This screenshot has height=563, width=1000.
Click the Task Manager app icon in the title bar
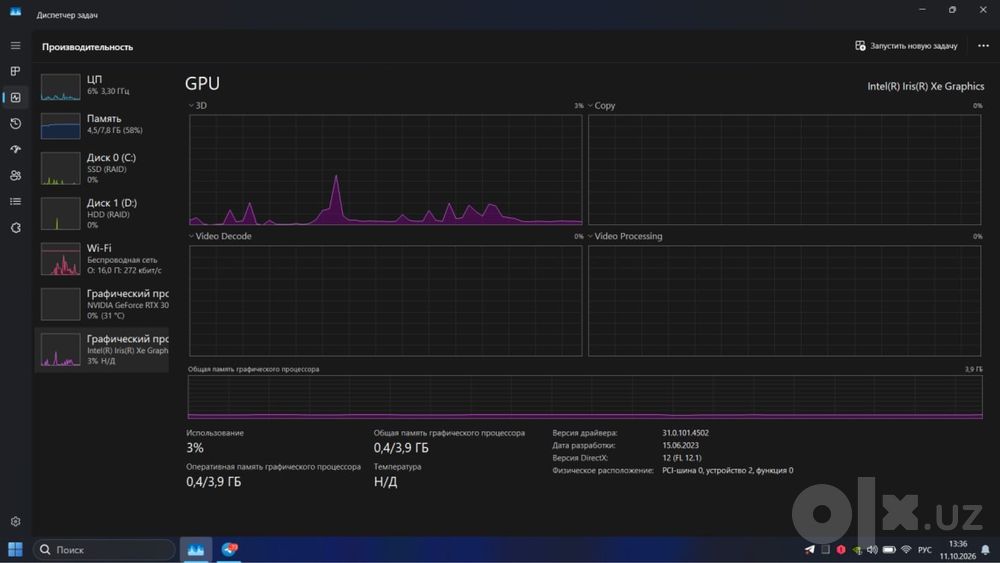[15, 12]
